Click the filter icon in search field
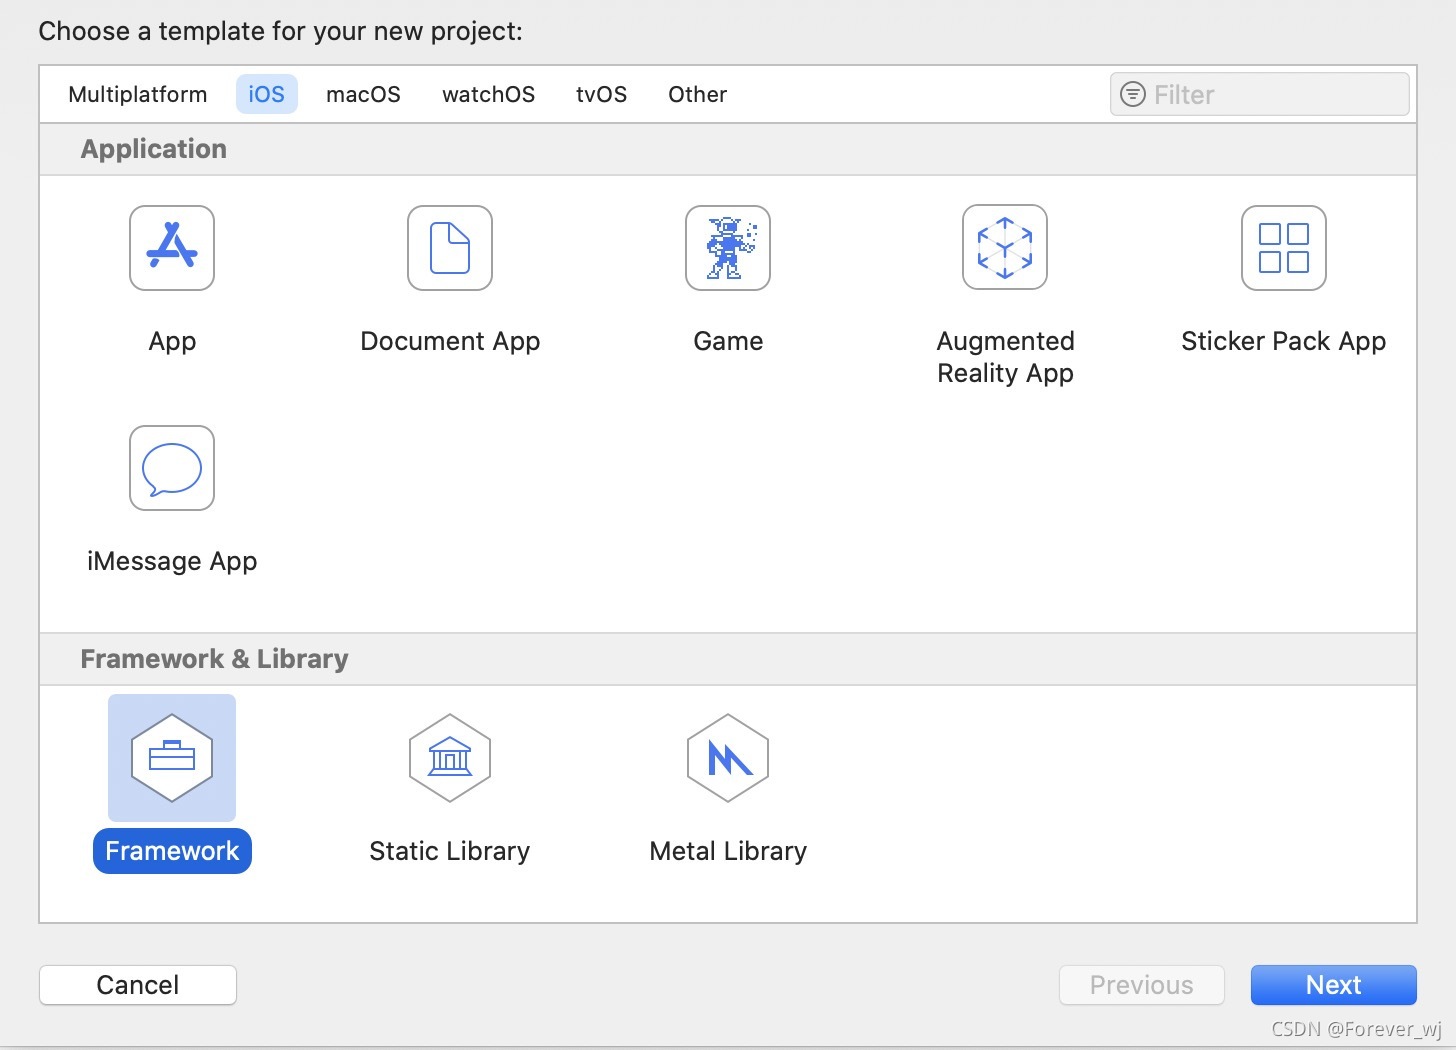 [1132, 94]
